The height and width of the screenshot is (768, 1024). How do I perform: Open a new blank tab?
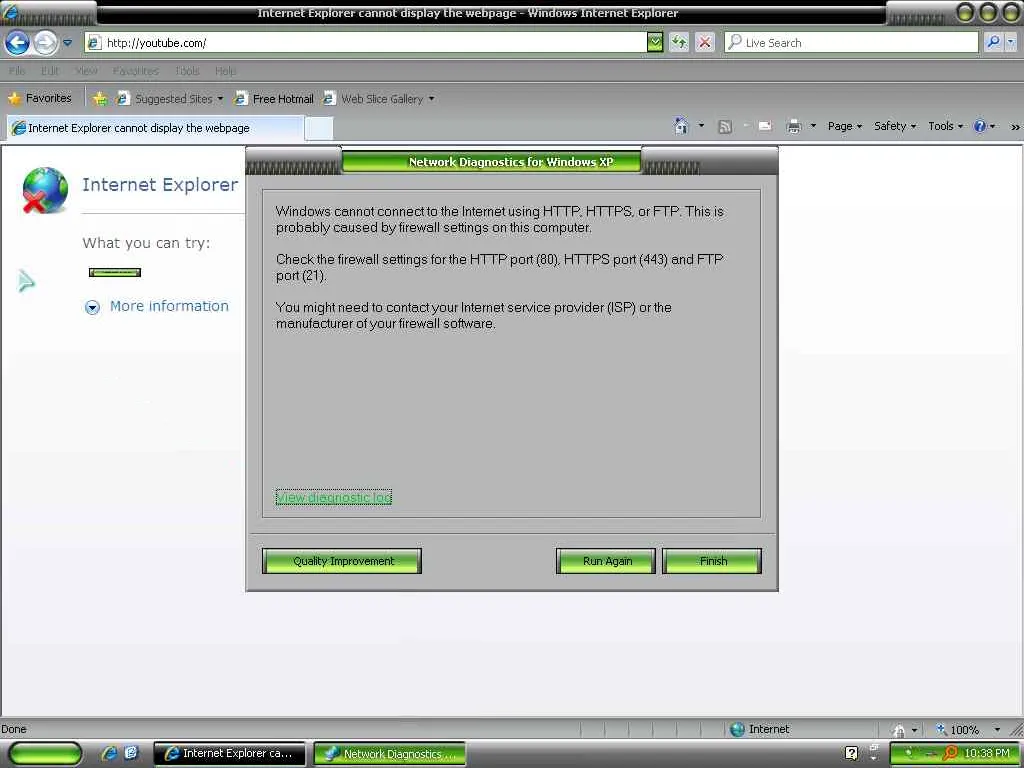(319, 129)
